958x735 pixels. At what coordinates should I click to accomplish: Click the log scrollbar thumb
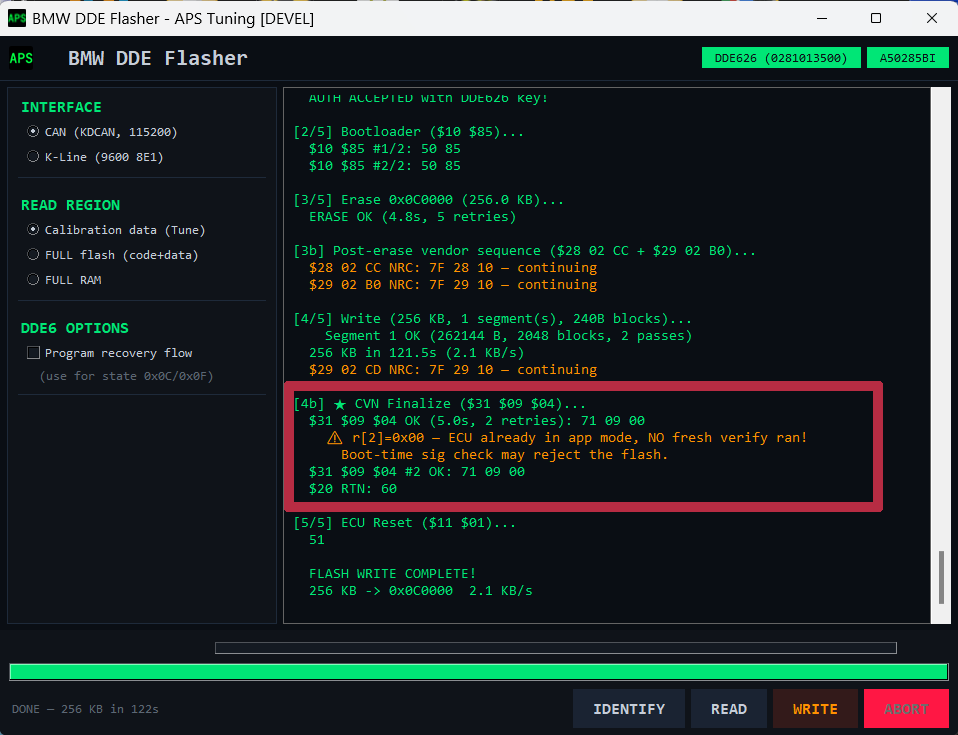tap(941, 577)
